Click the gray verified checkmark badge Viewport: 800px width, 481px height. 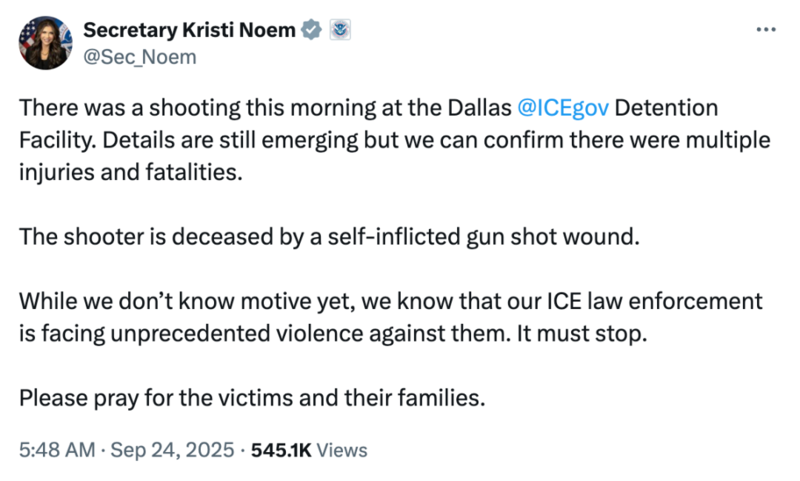pyautogui.click(x=312, y=30)
